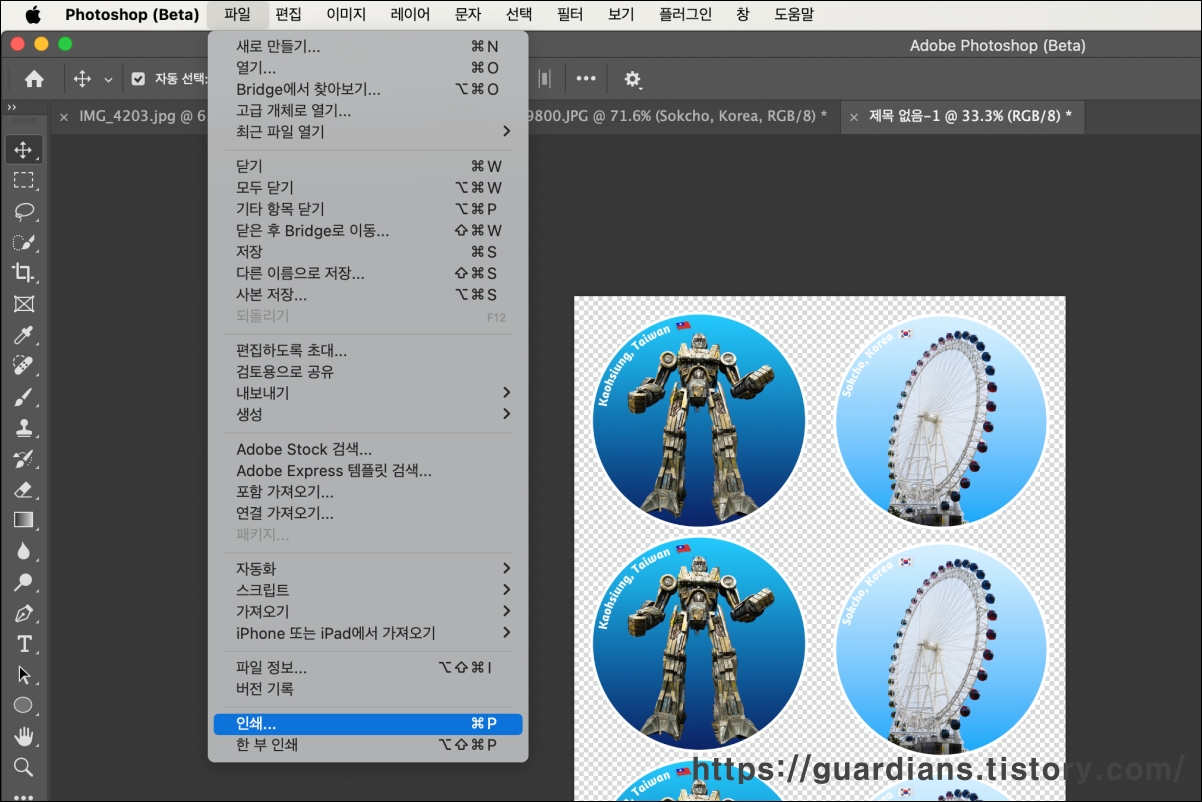Select the Dodge tool
Screen dimensions: 1202x802
[23, 582]
